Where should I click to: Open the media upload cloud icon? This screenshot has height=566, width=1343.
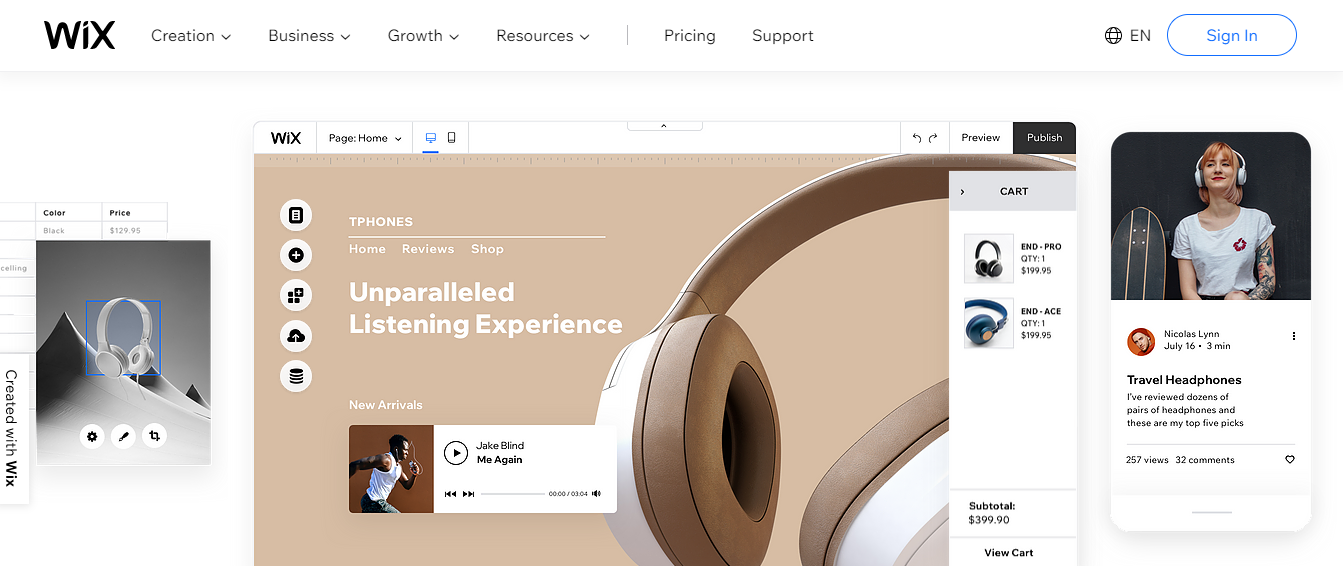click(x=296, y=336)
